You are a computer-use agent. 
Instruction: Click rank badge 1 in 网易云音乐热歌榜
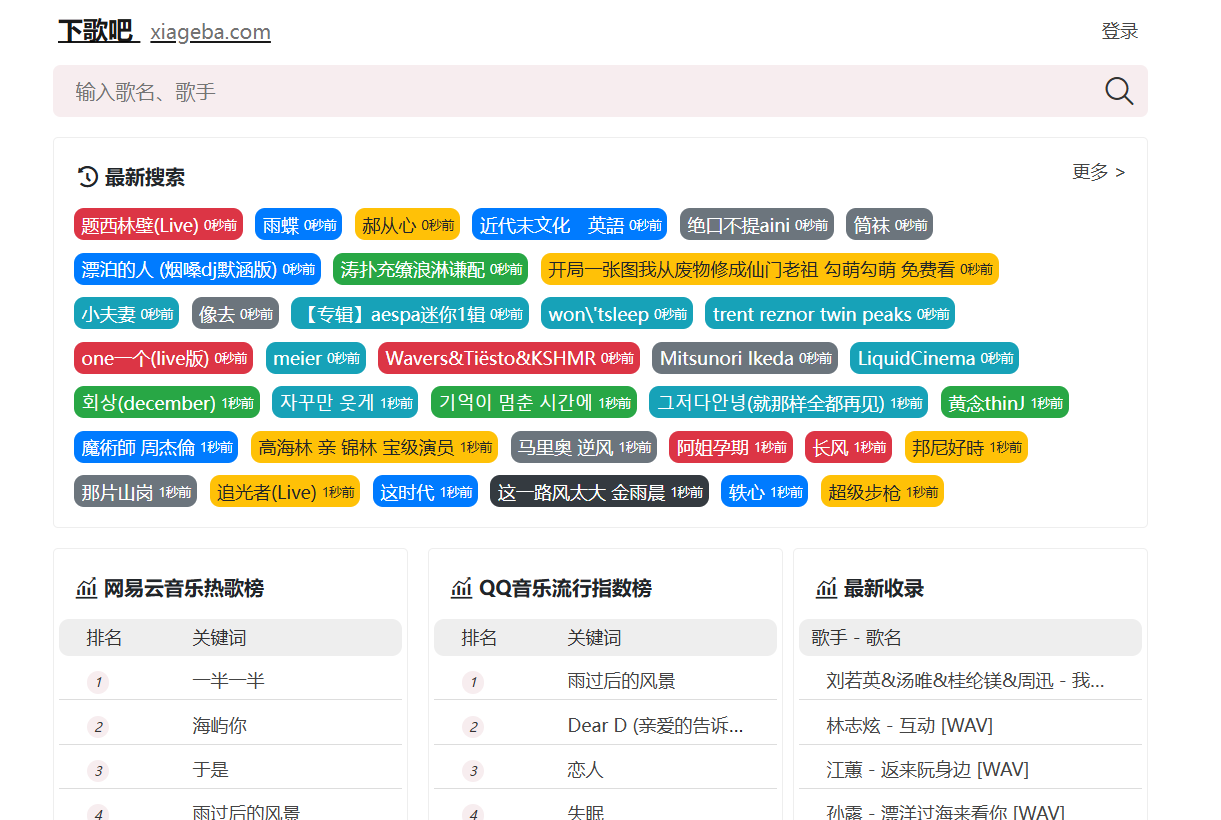98,682
